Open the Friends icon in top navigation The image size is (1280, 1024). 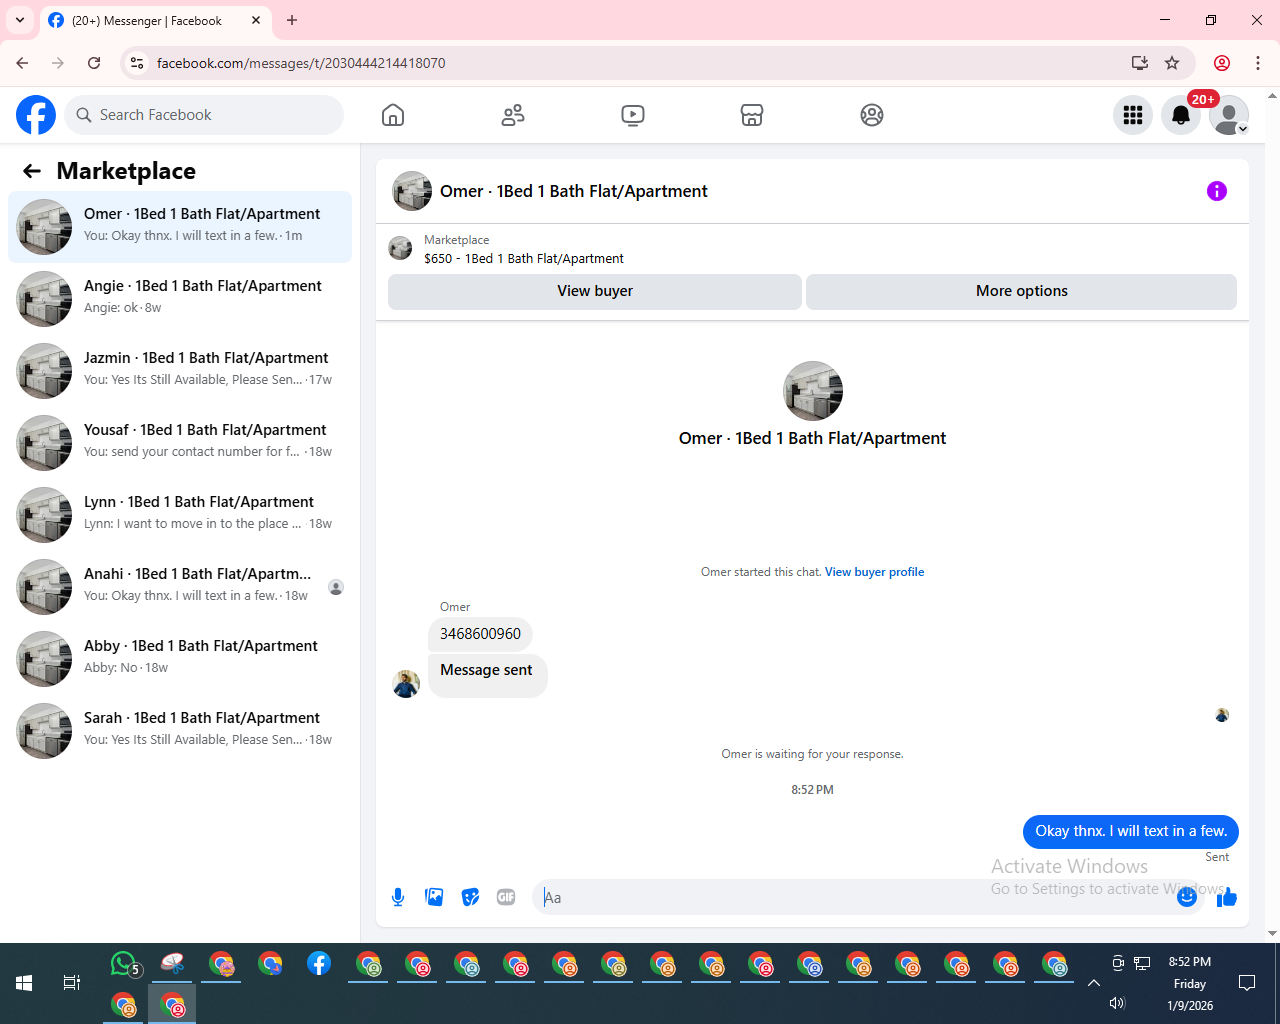coord(513,115)
